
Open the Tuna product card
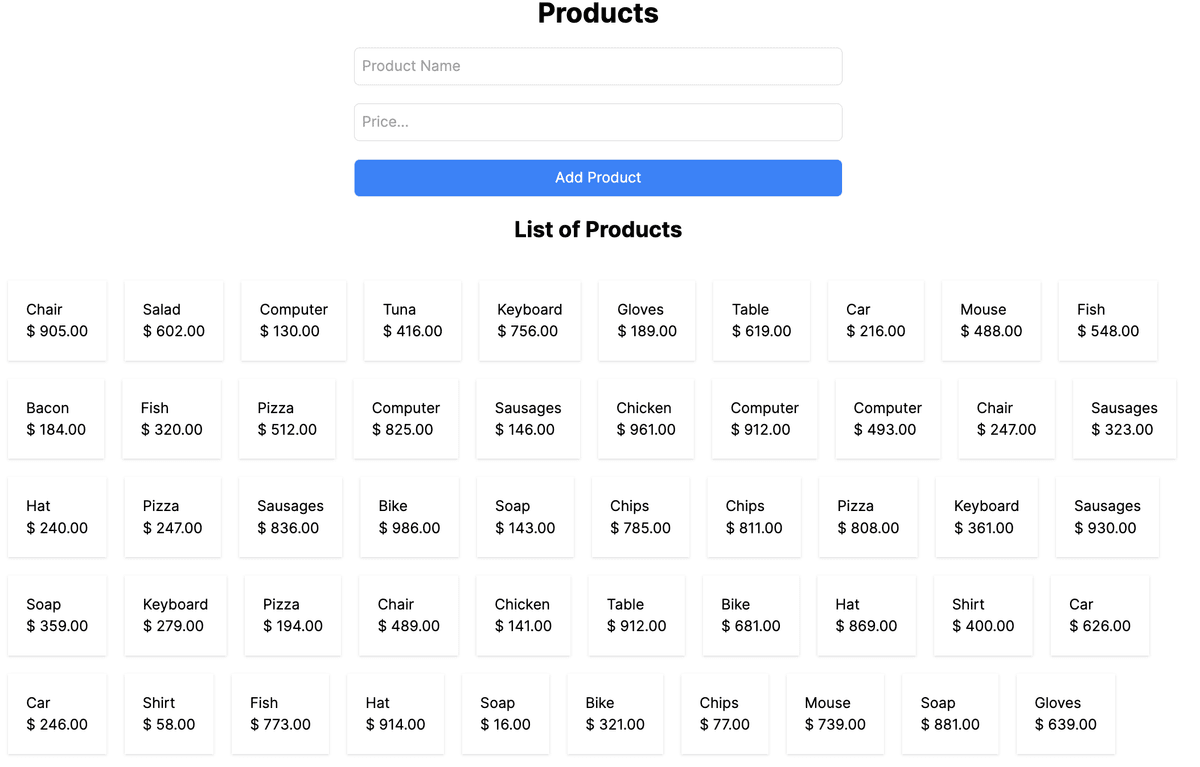(412, 320)
